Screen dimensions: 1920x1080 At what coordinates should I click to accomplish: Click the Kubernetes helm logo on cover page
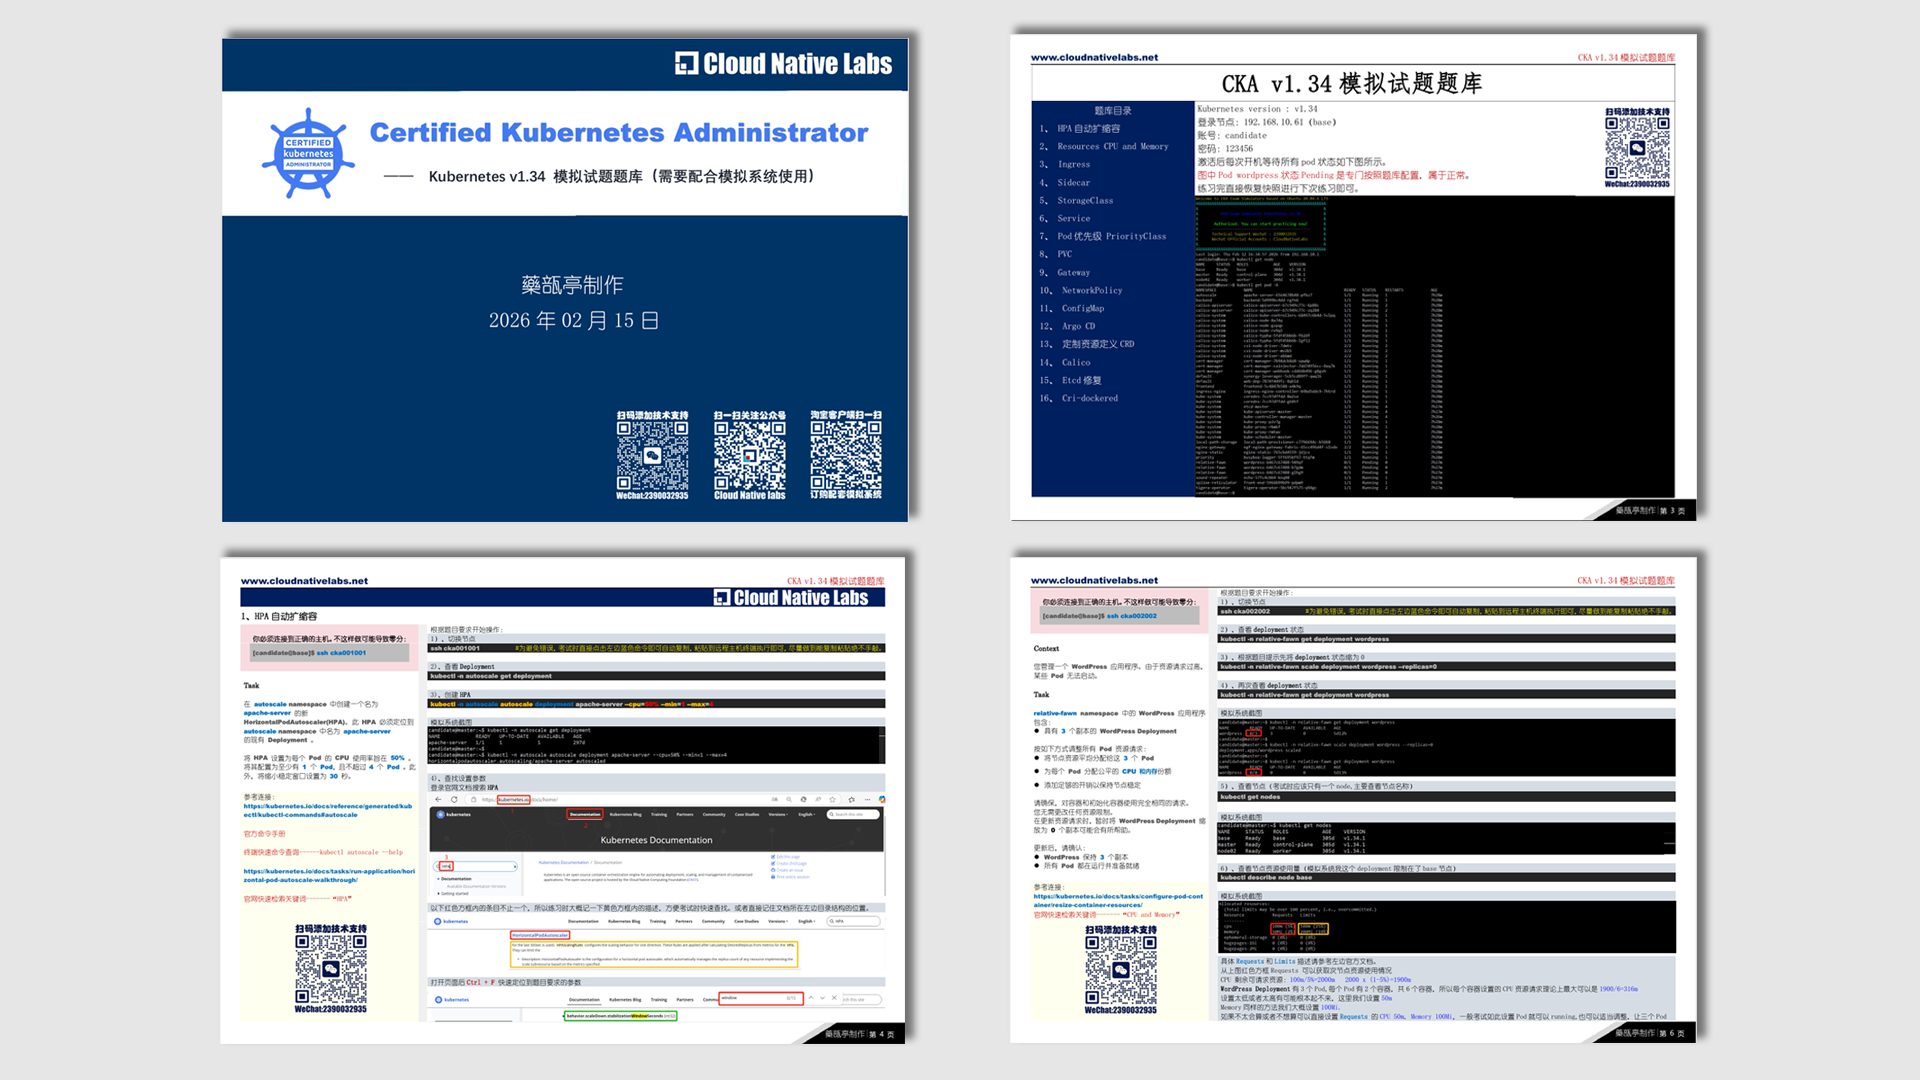[x=308, y=154]
